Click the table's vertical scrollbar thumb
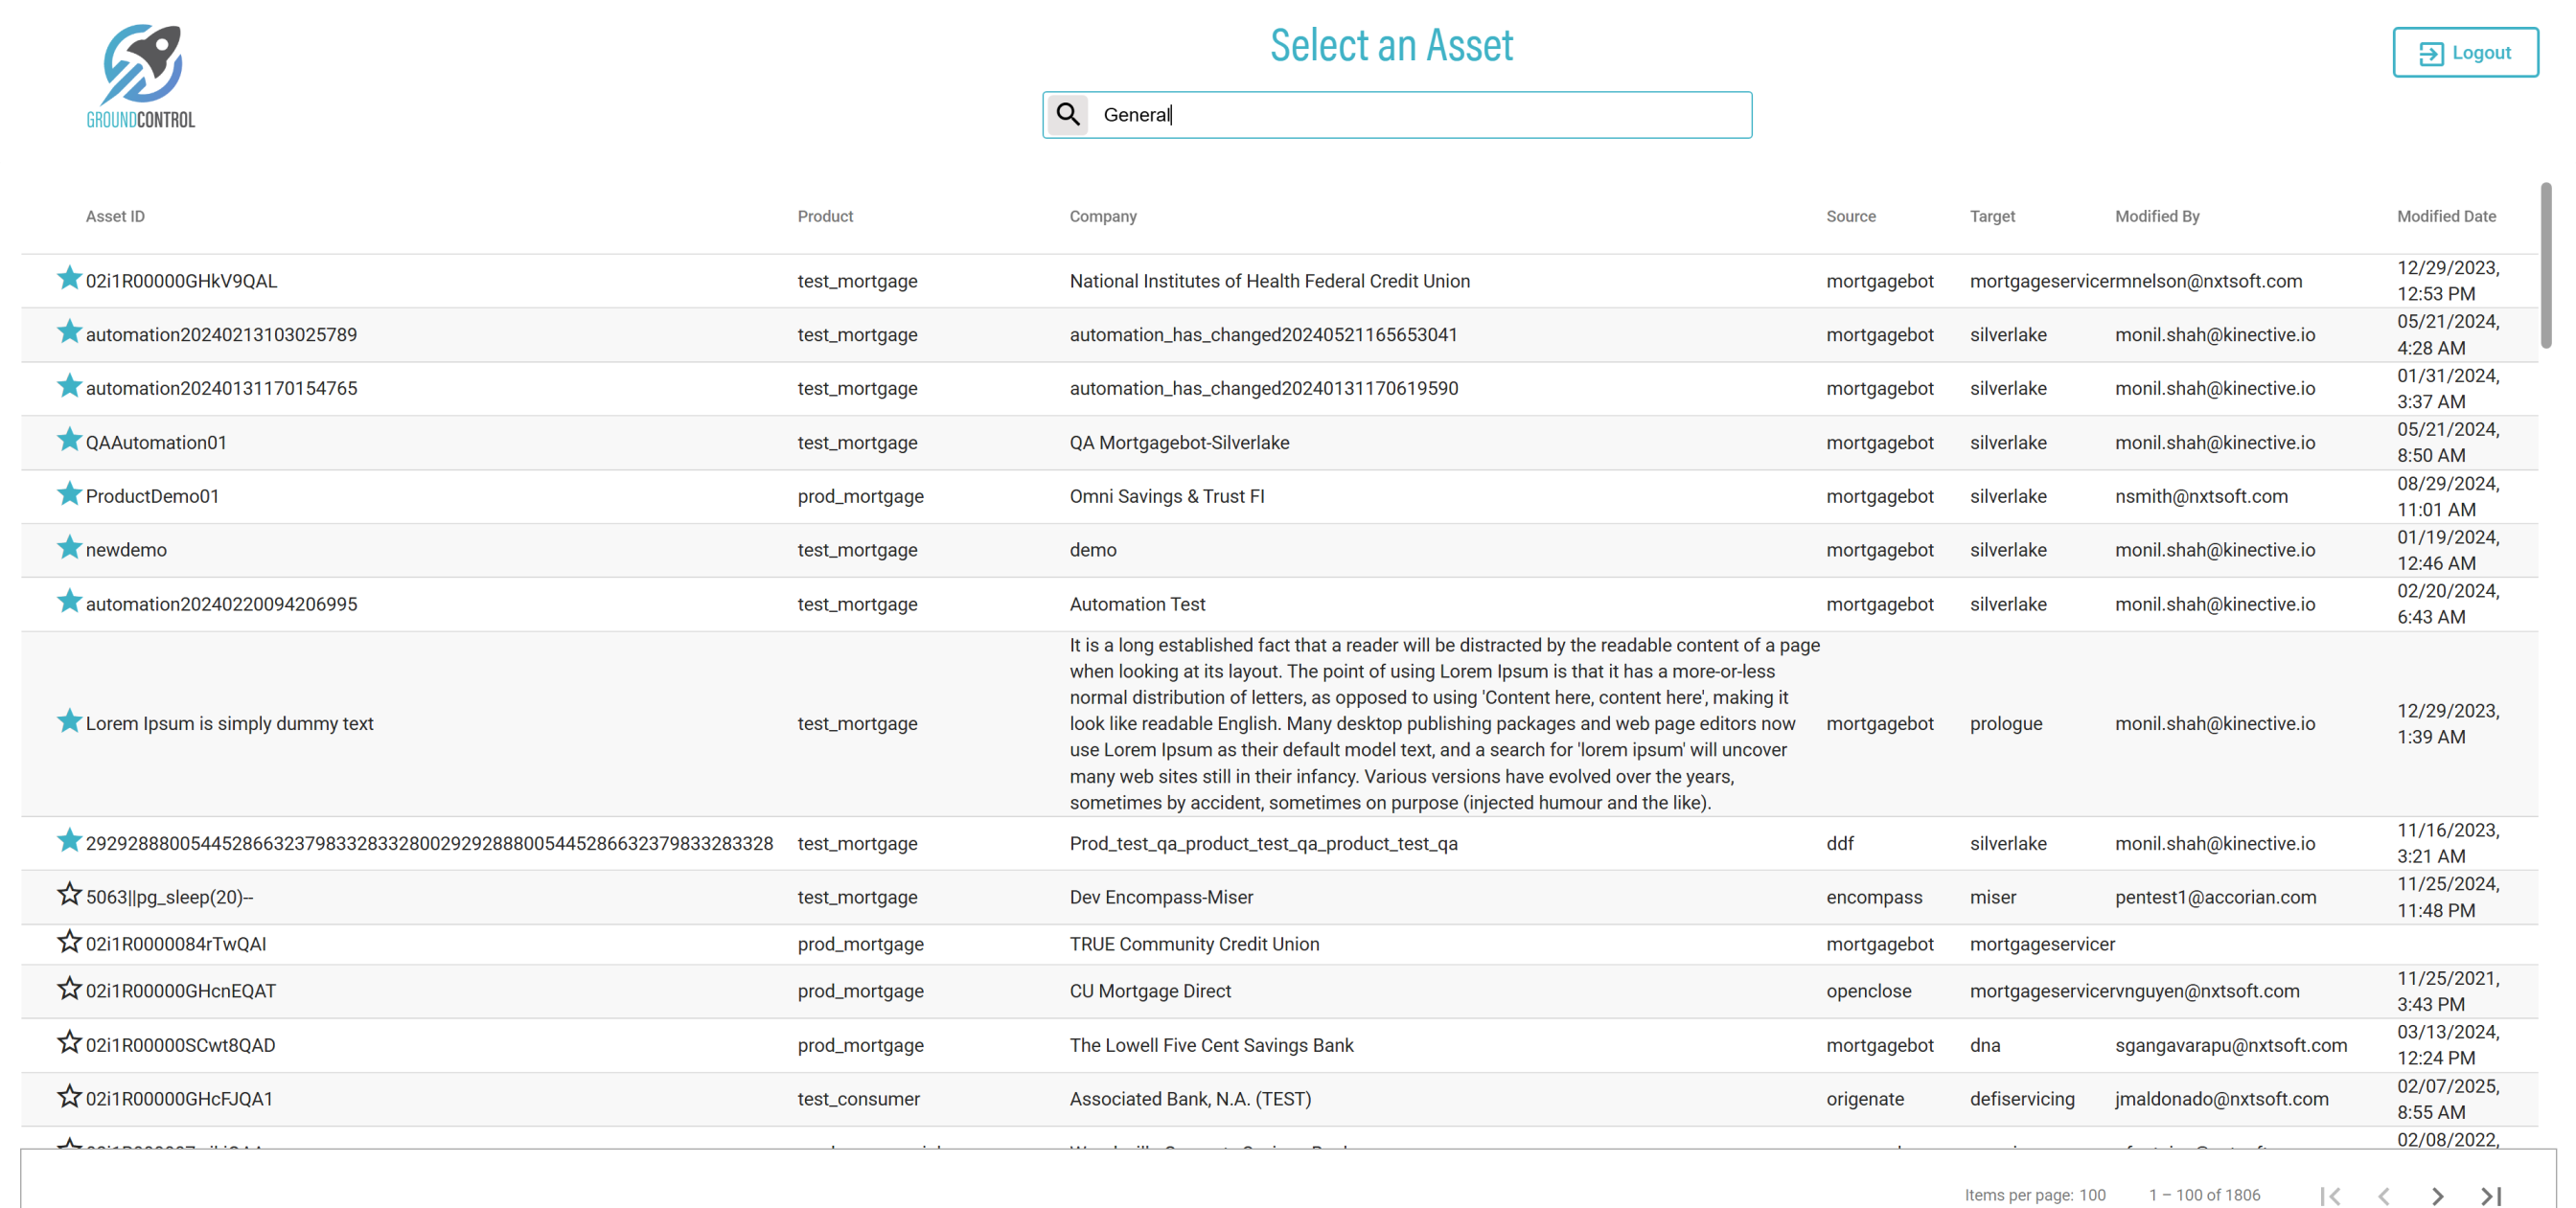 click(2545, 265)
